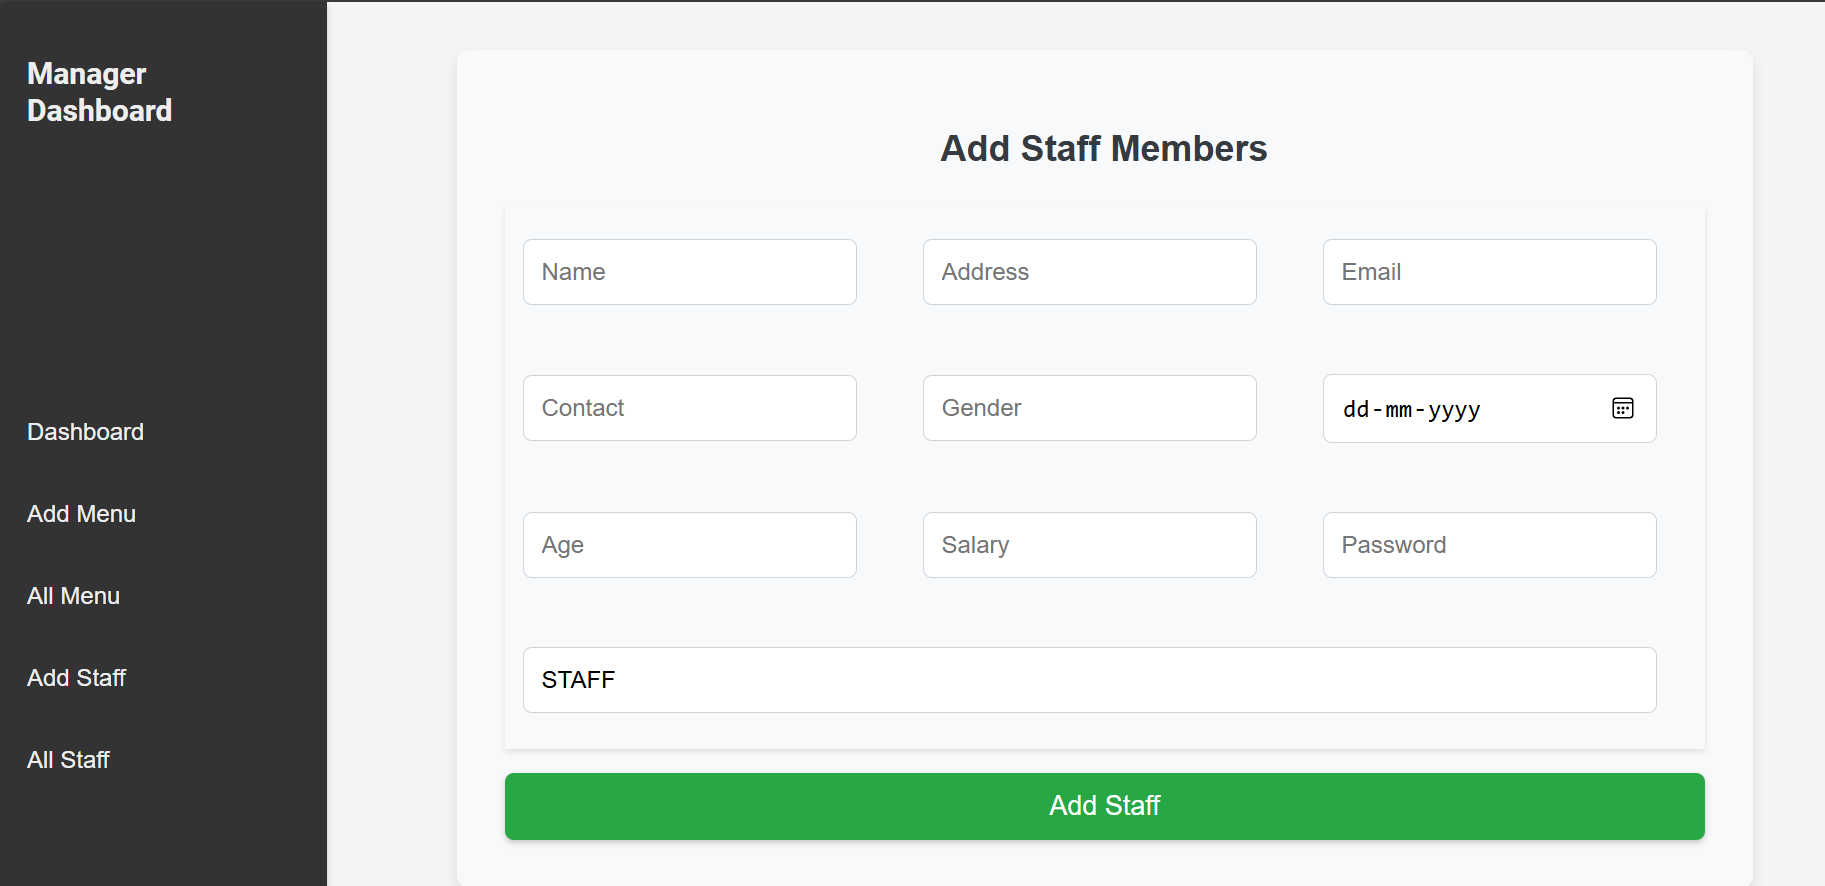Screen dimensions: 1825x886
Task: Open the All Menu sidebar link
Action: pos(74,596)
